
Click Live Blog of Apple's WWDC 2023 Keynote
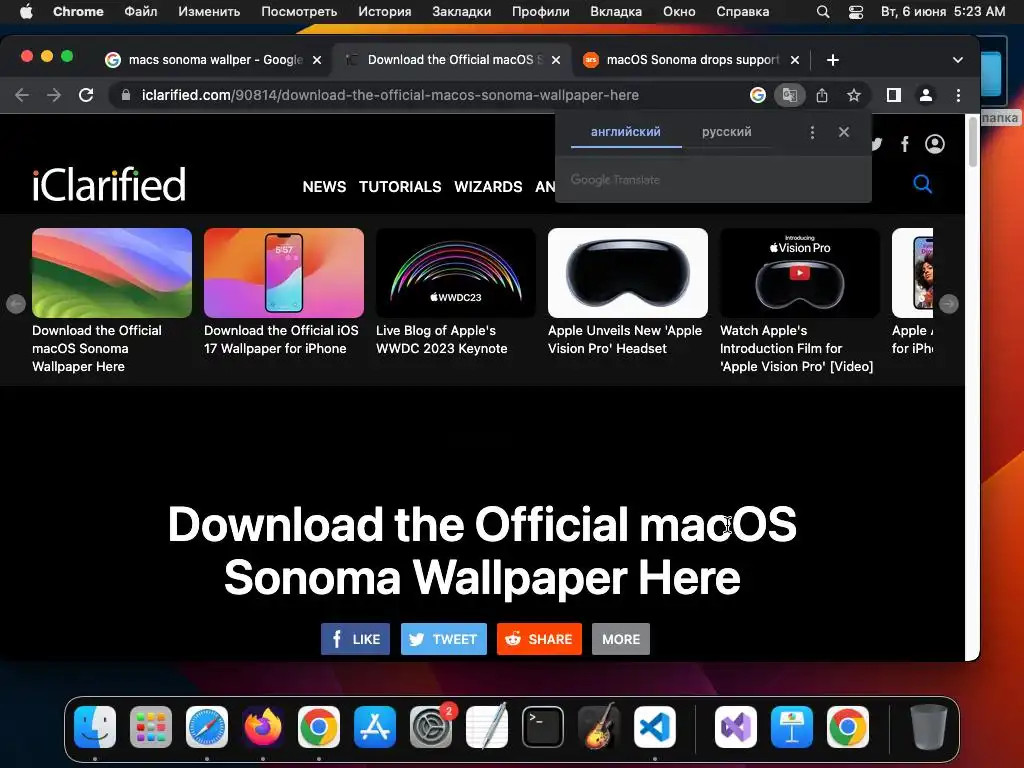tap(441, 340)
